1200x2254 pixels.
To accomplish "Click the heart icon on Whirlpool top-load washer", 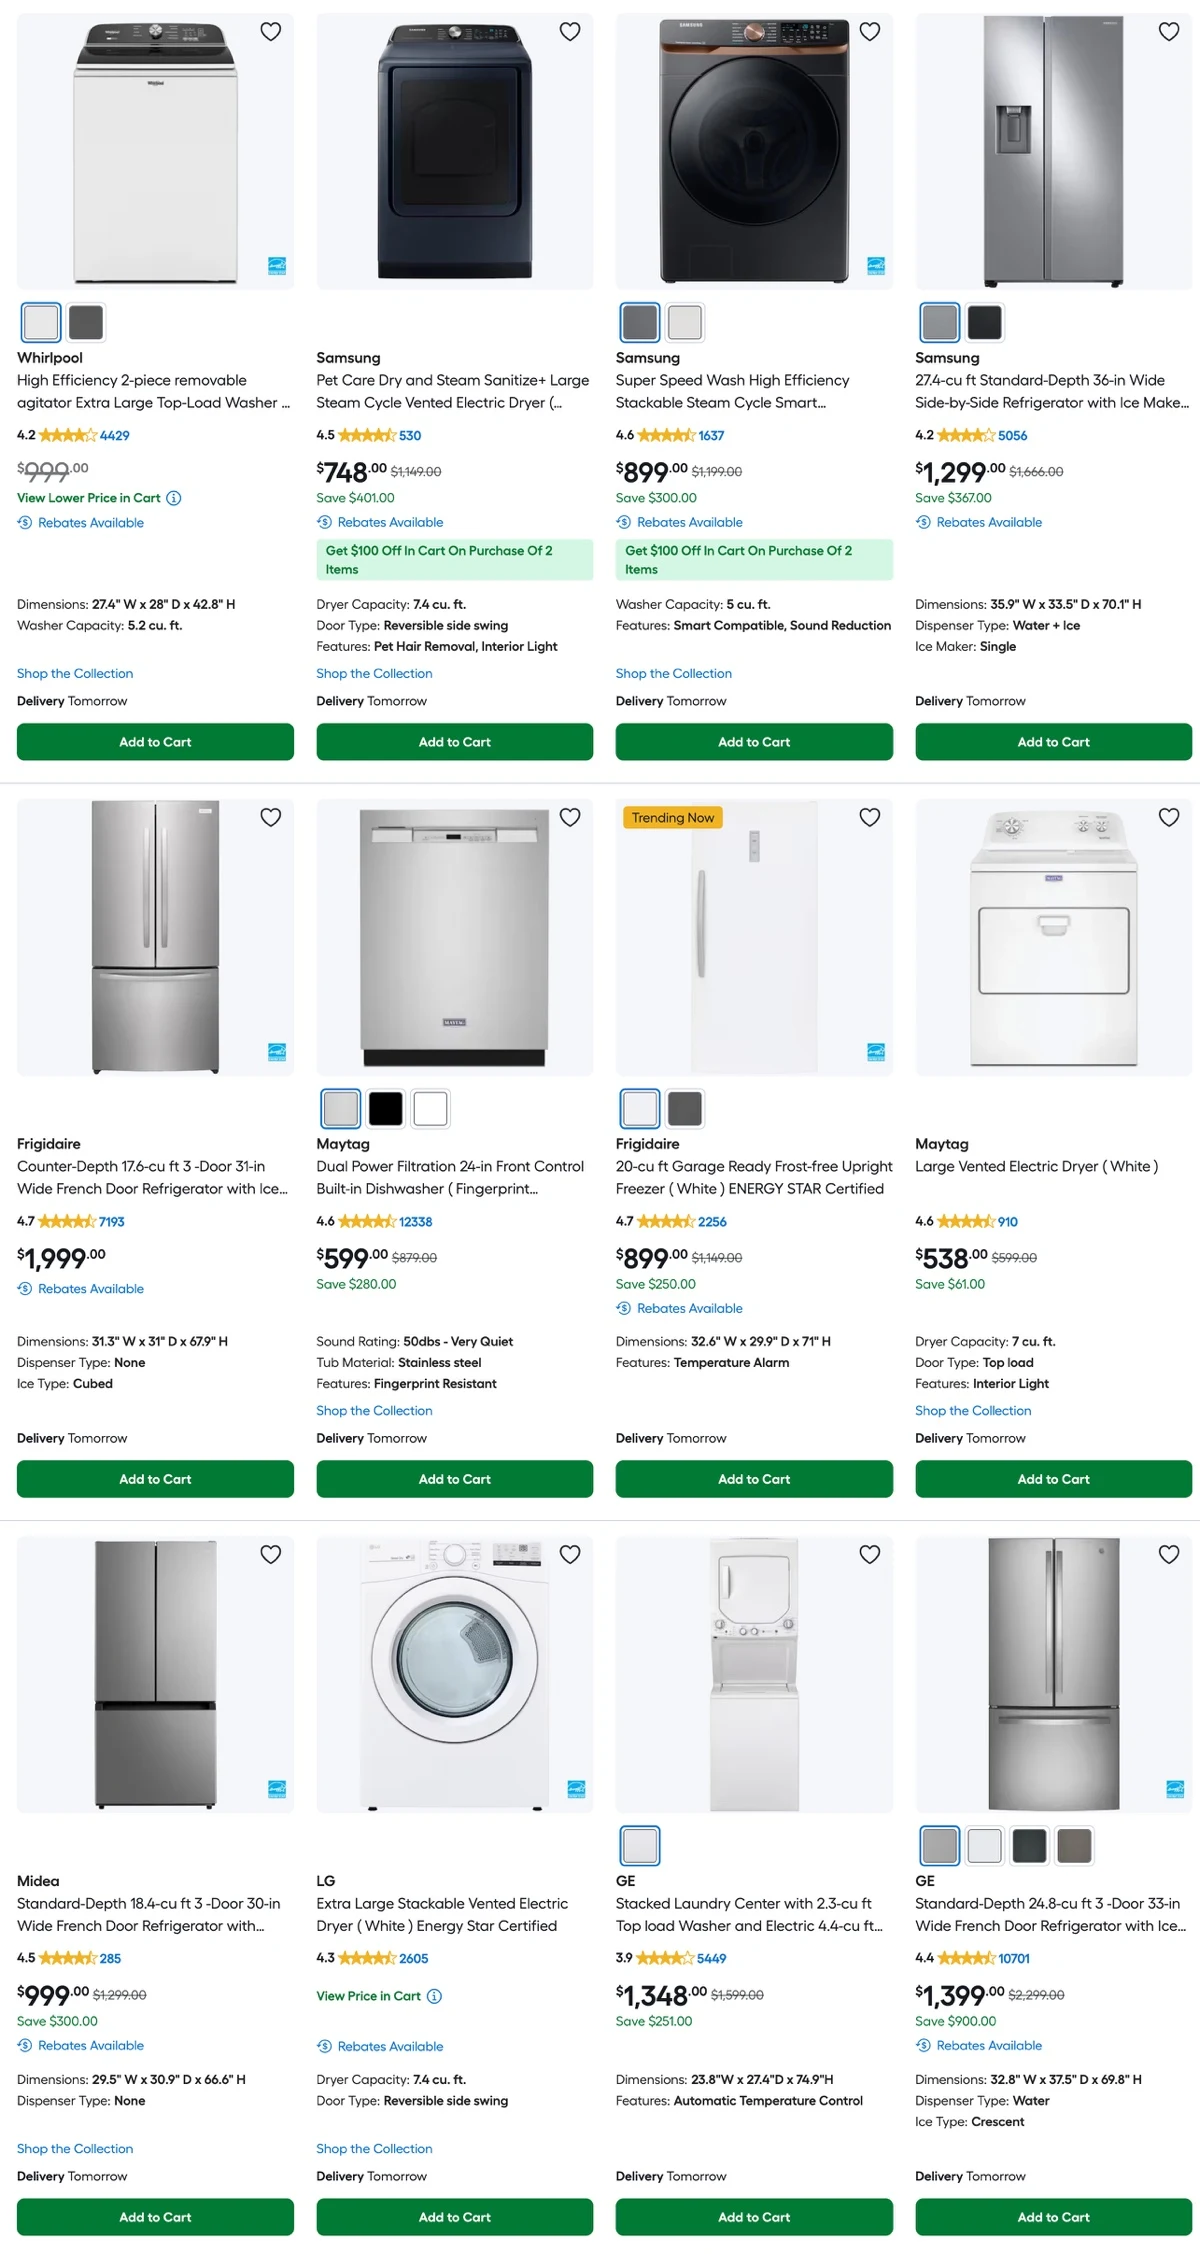I will point(270,31).
